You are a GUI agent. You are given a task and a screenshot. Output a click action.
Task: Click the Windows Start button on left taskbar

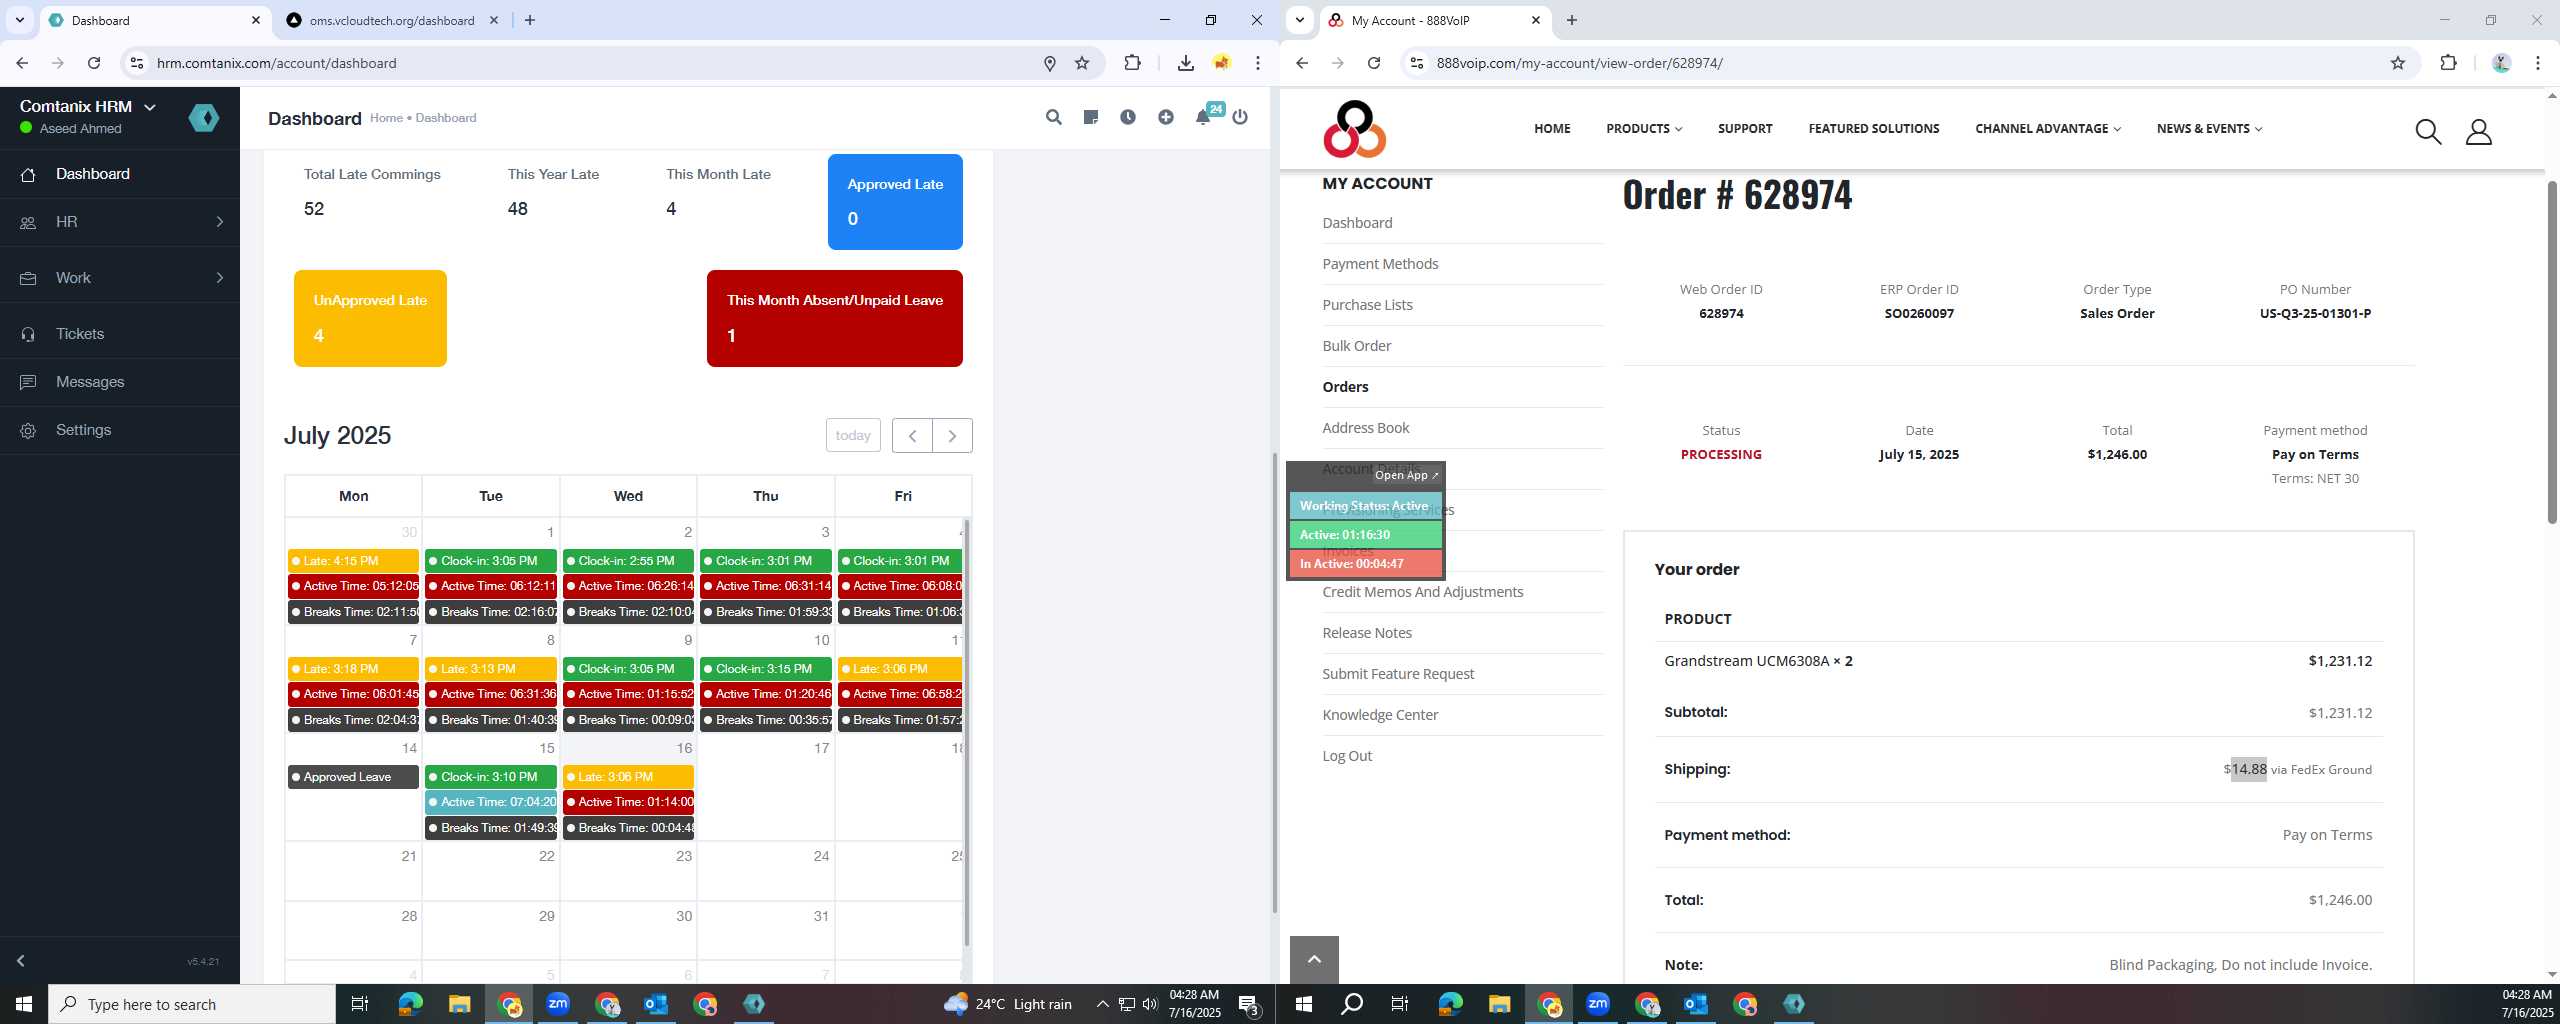[24, 1004]
